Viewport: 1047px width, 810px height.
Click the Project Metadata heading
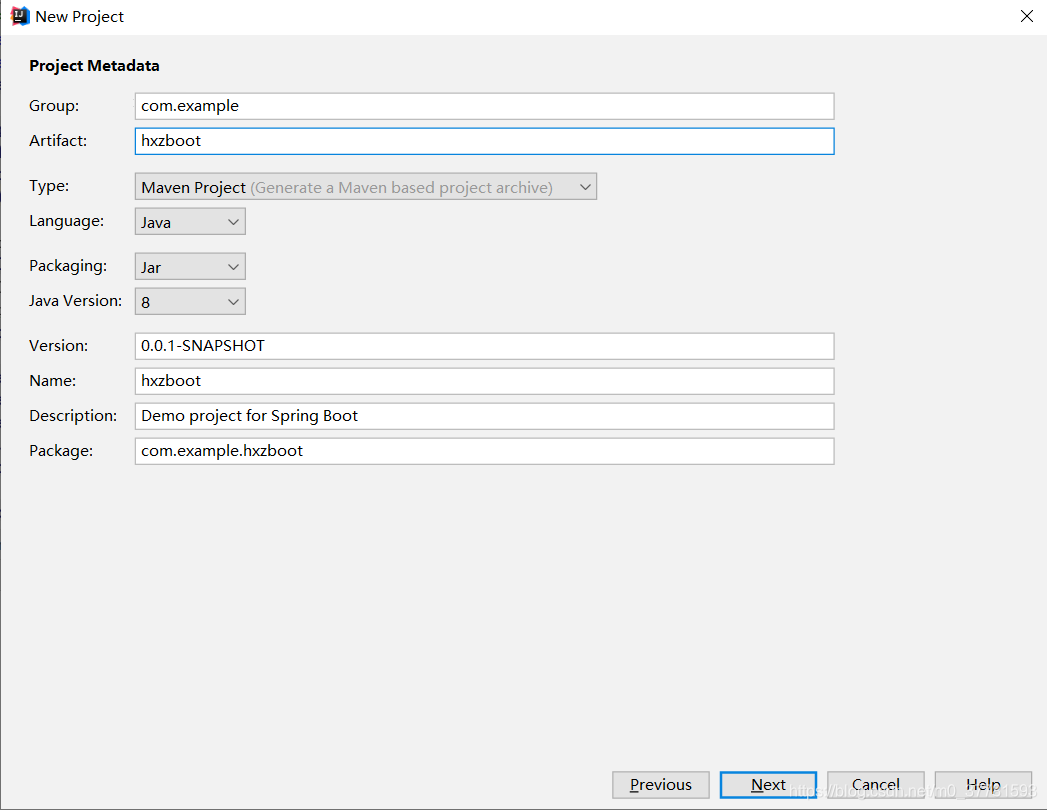click(94, 65)
